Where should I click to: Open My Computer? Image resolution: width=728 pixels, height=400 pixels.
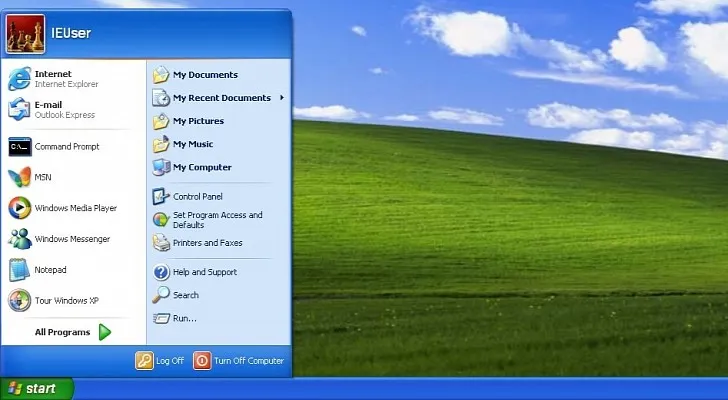coord(200,167)
